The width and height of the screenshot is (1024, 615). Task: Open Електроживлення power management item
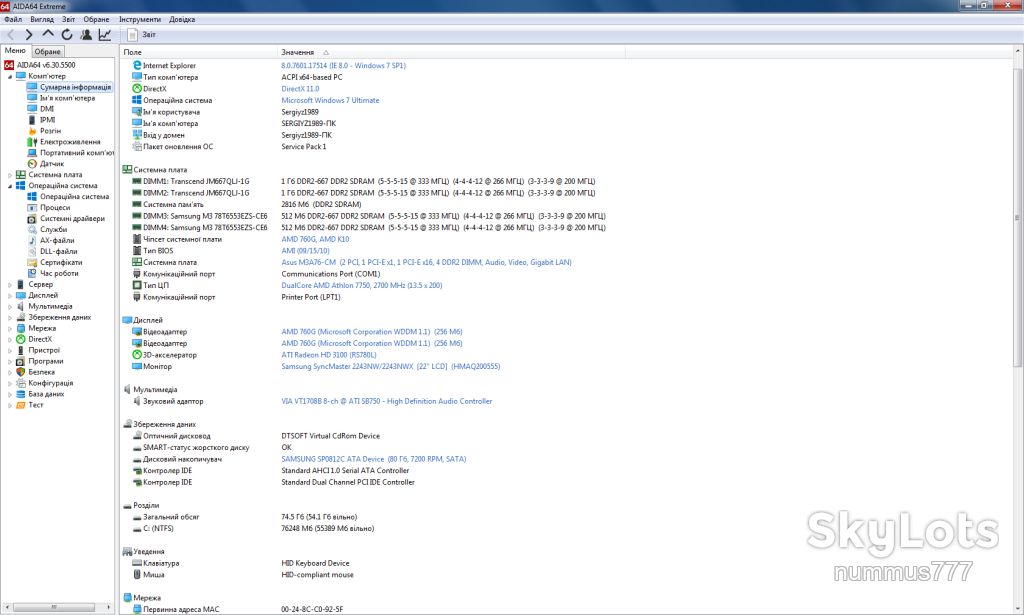(70, 142)
